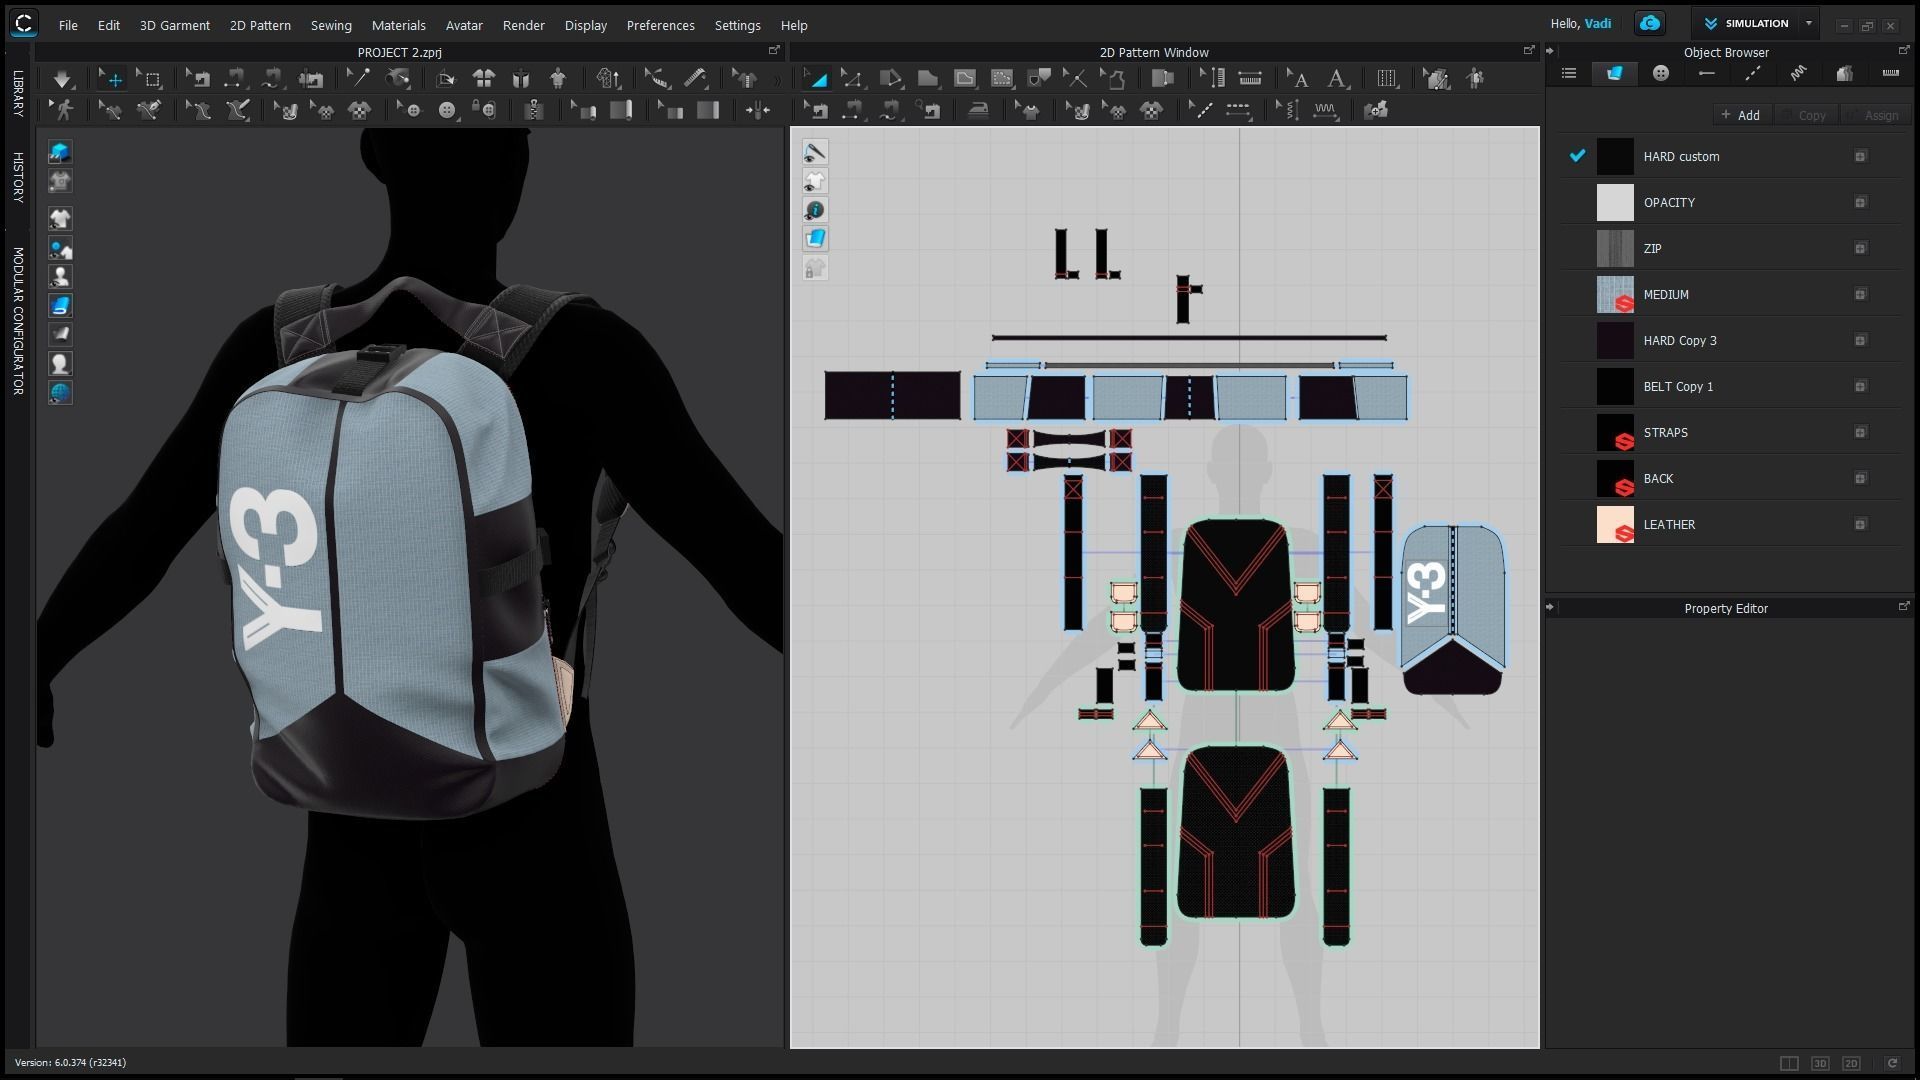Toggle the HARD custom fabric checkmark
Viewport: 1920px width, 1080px height.
(x=1577, y=156)
